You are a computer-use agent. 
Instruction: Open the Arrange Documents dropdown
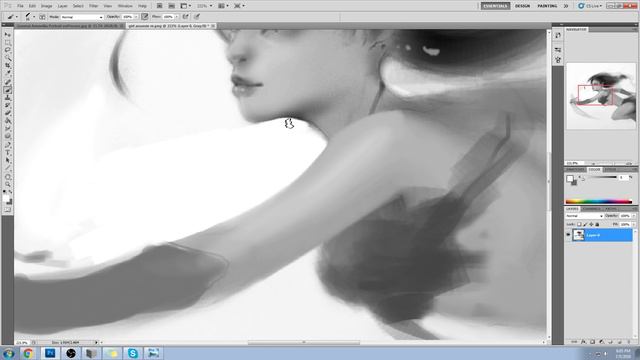tap(223, 6)
